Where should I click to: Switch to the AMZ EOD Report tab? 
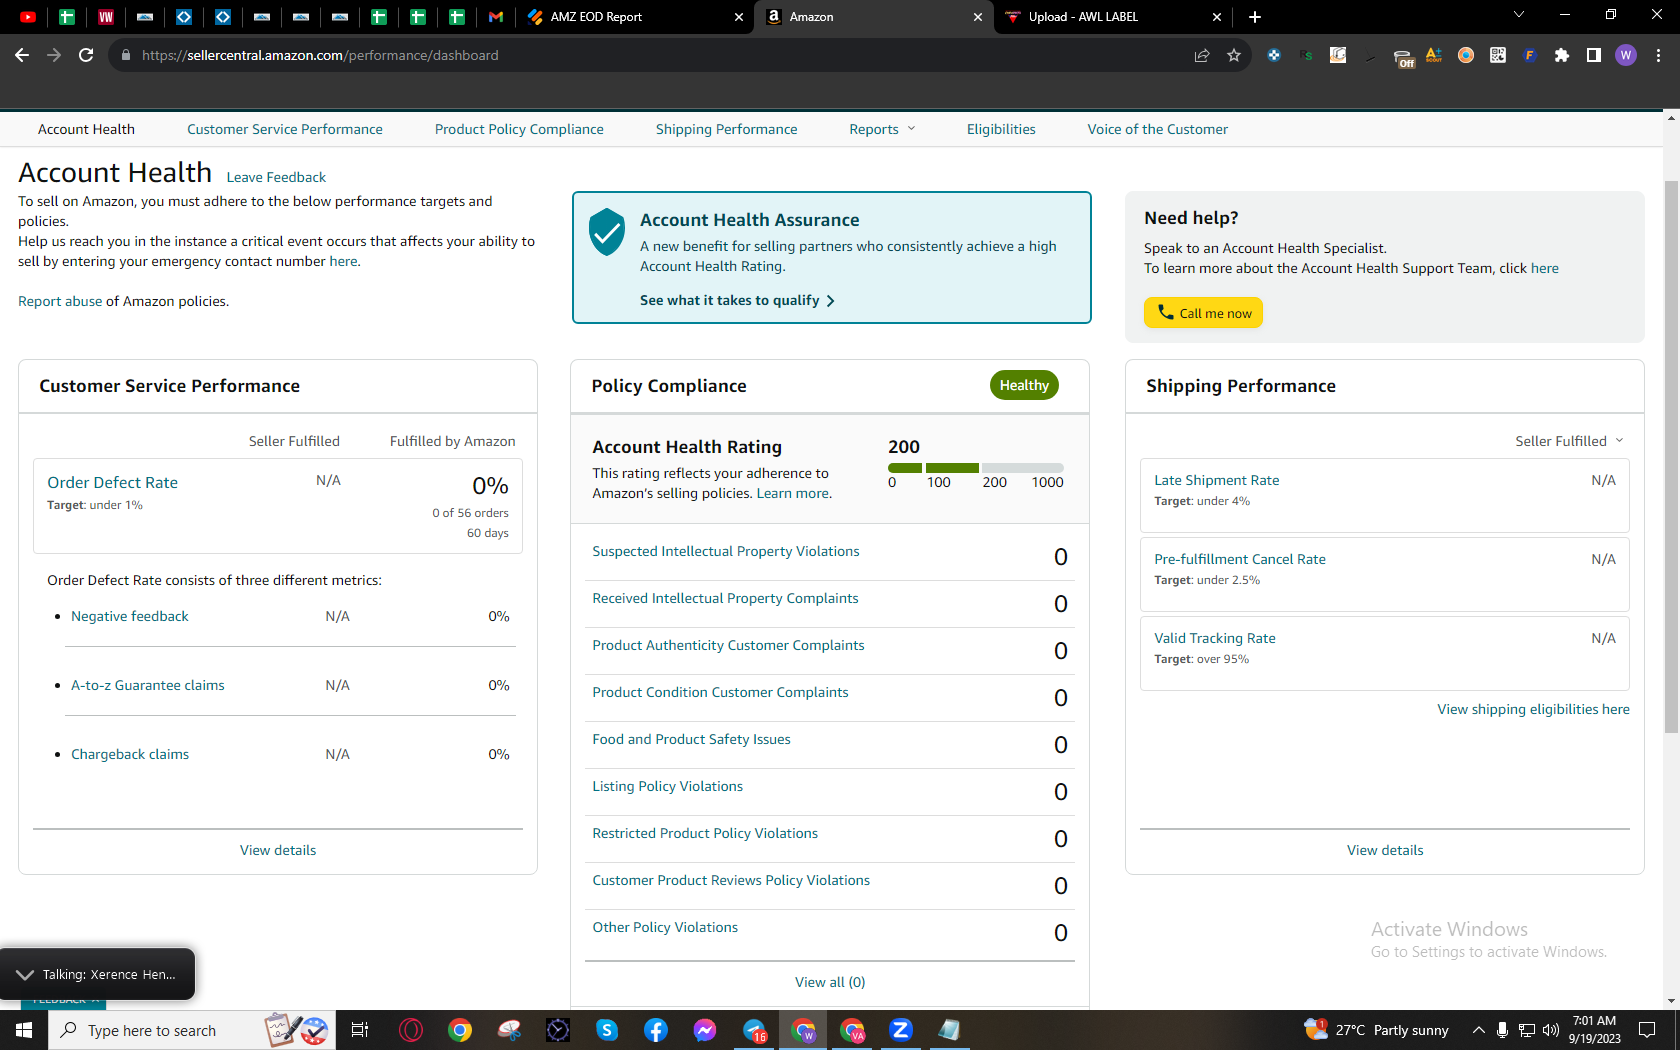click(x=636, y=17)
